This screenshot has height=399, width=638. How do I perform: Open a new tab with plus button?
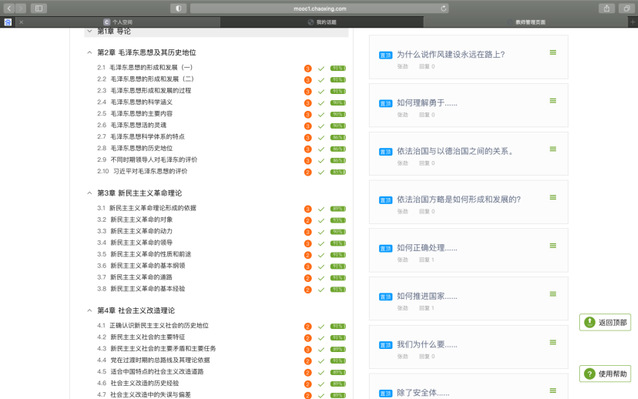633,22
